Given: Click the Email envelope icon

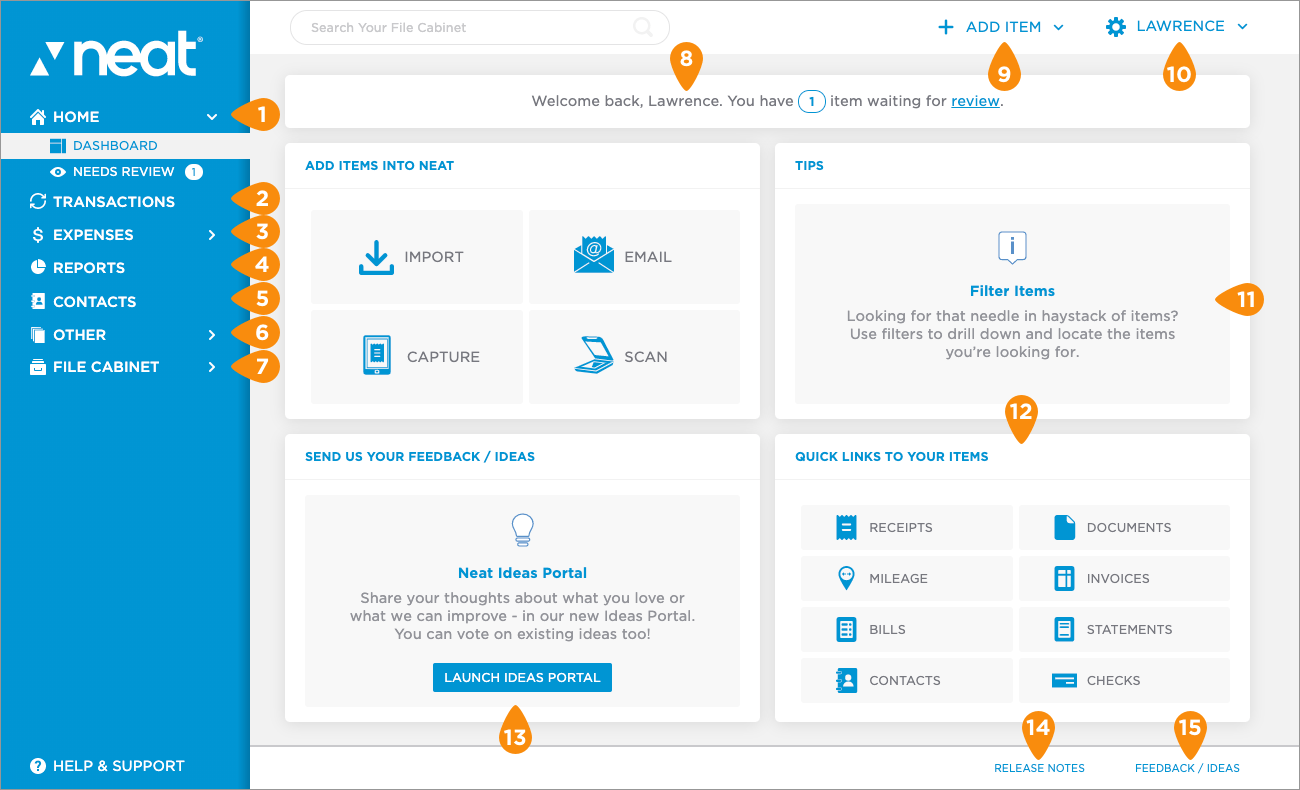Looking at the screenshot, I should pyautogui.click(x=594, y=255).
